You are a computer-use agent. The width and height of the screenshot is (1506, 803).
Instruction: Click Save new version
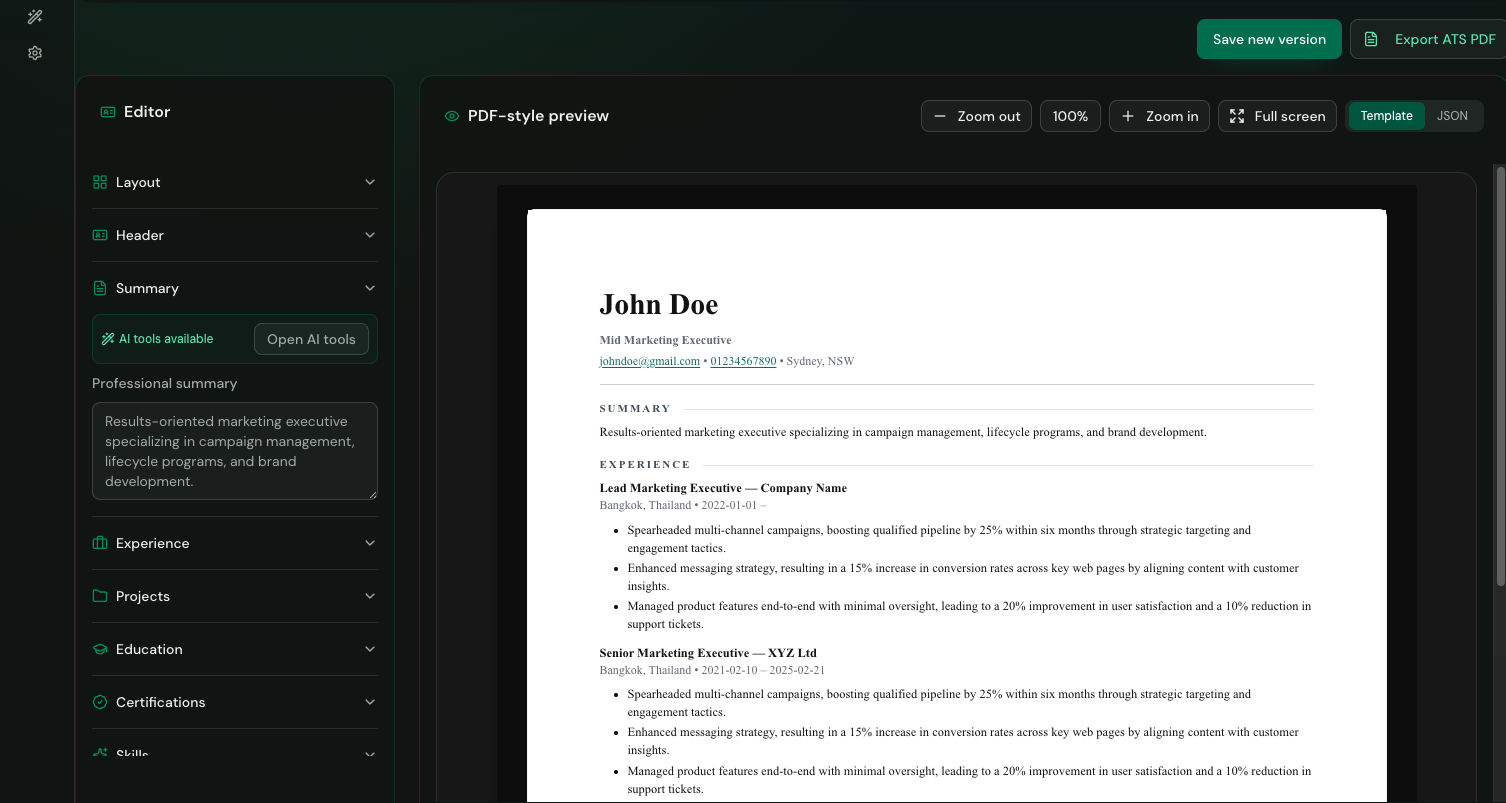click(x=1269, y=38)
